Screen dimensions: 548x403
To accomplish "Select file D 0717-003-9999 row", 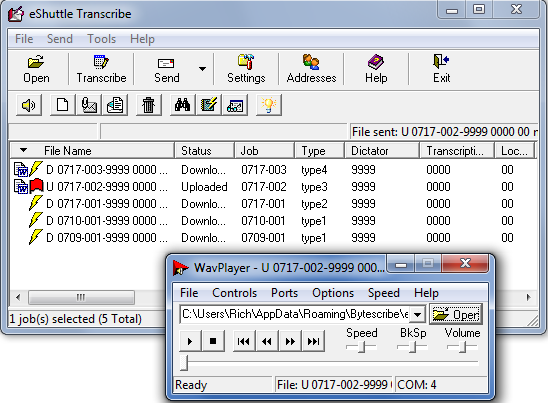I will (x=273, y=170).
